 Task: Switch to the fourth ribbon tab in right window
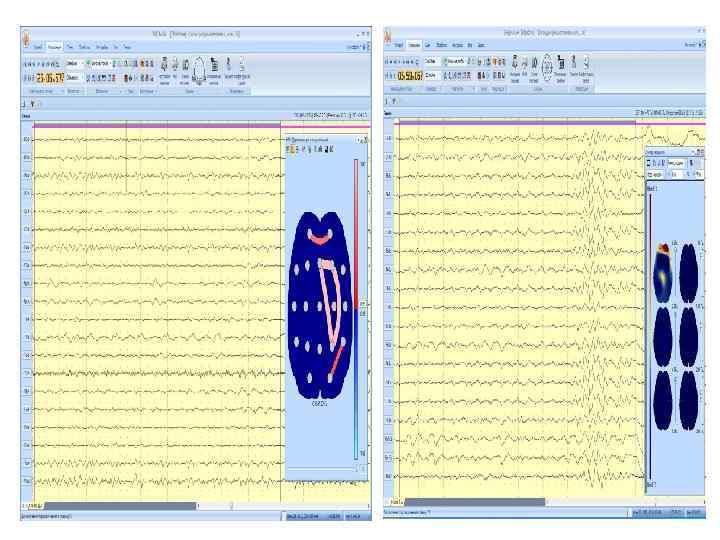tap(442, 45)
